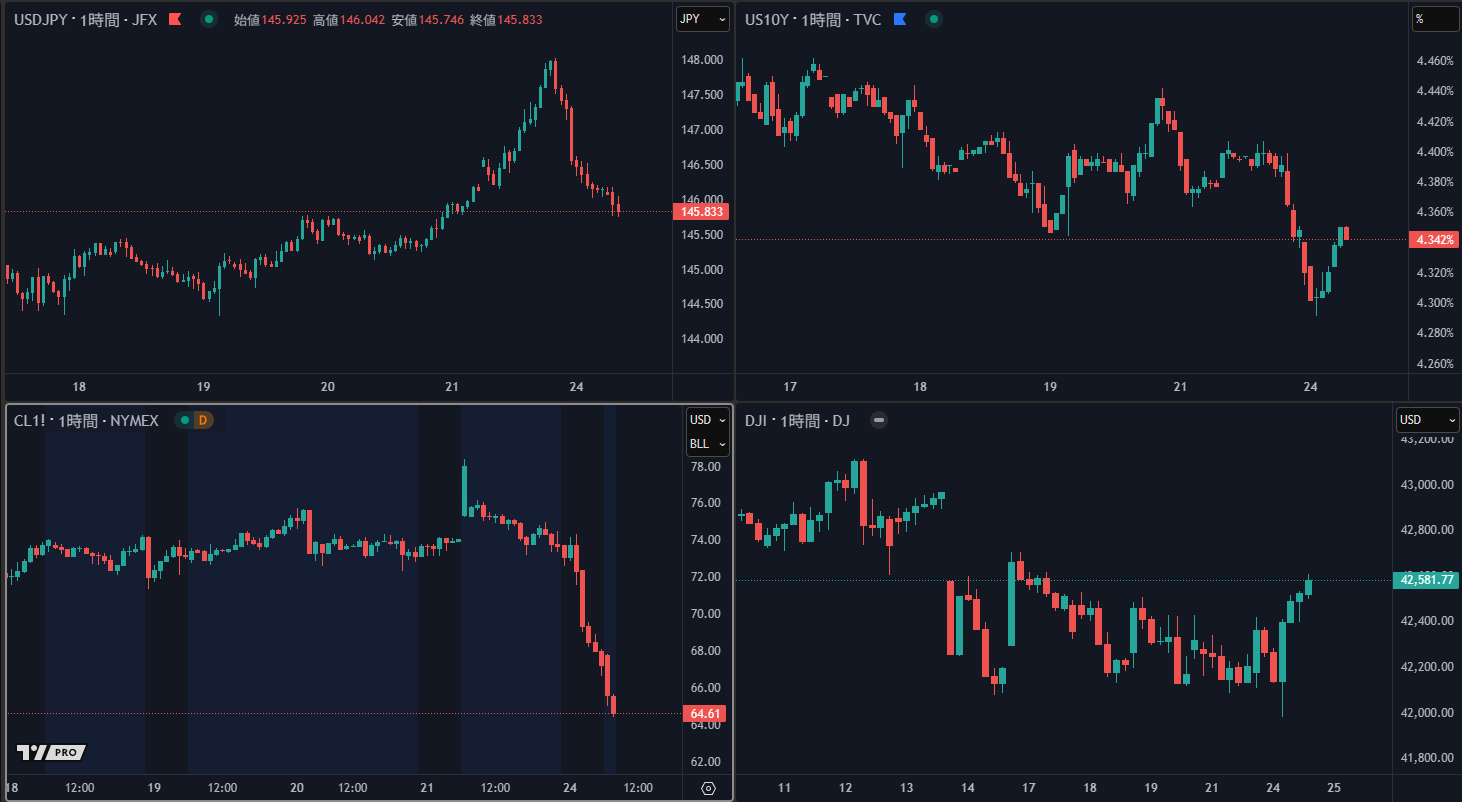Click the orange D delayed-data badge on CL1! chart
1462x802 pixels.
tap(203, 420)
